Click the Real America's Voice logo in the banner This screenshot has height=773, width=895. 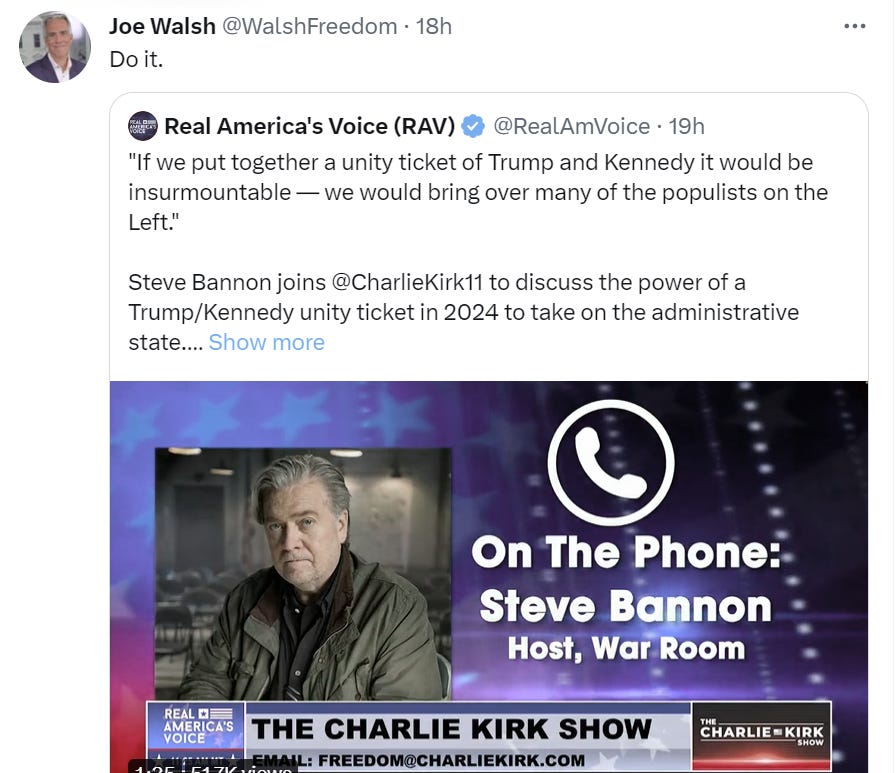click(196, 726)
